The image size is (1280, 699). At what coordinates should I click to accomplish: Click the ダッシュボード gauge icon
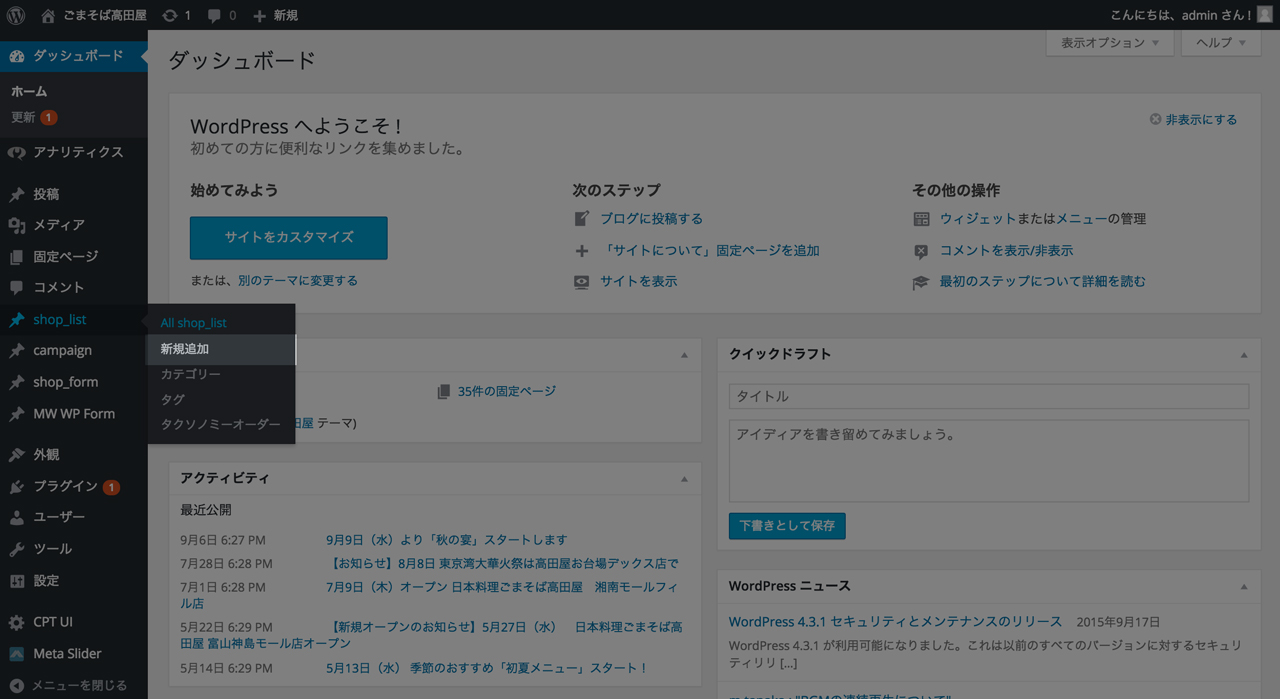[x=16, y=56]
